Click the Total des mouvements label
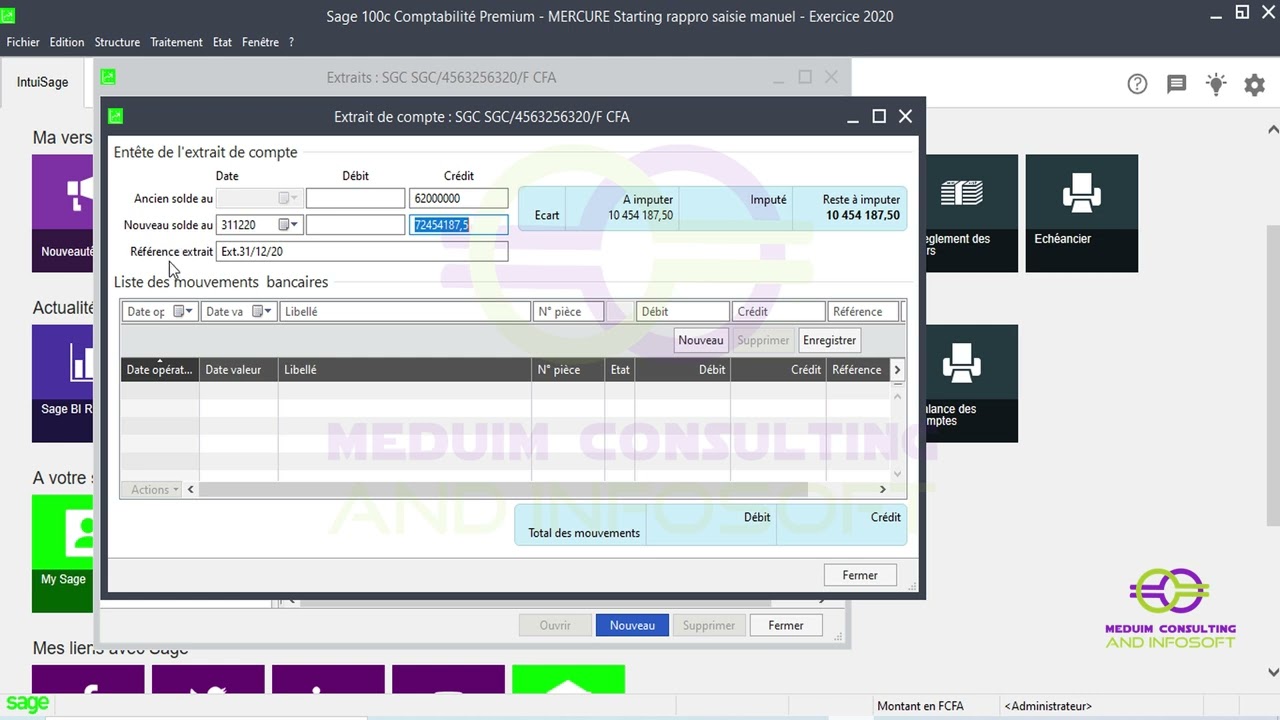 pos(584,533)
